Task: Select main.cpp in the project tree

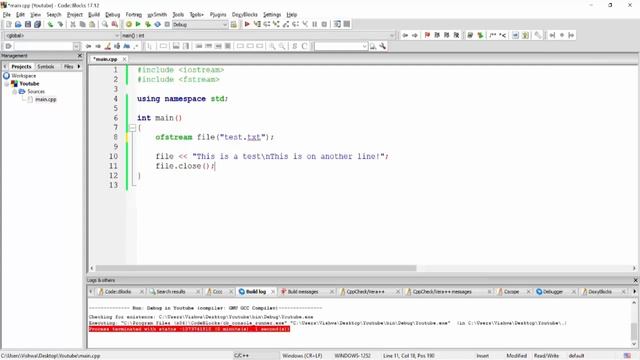Action: [46, 99]
